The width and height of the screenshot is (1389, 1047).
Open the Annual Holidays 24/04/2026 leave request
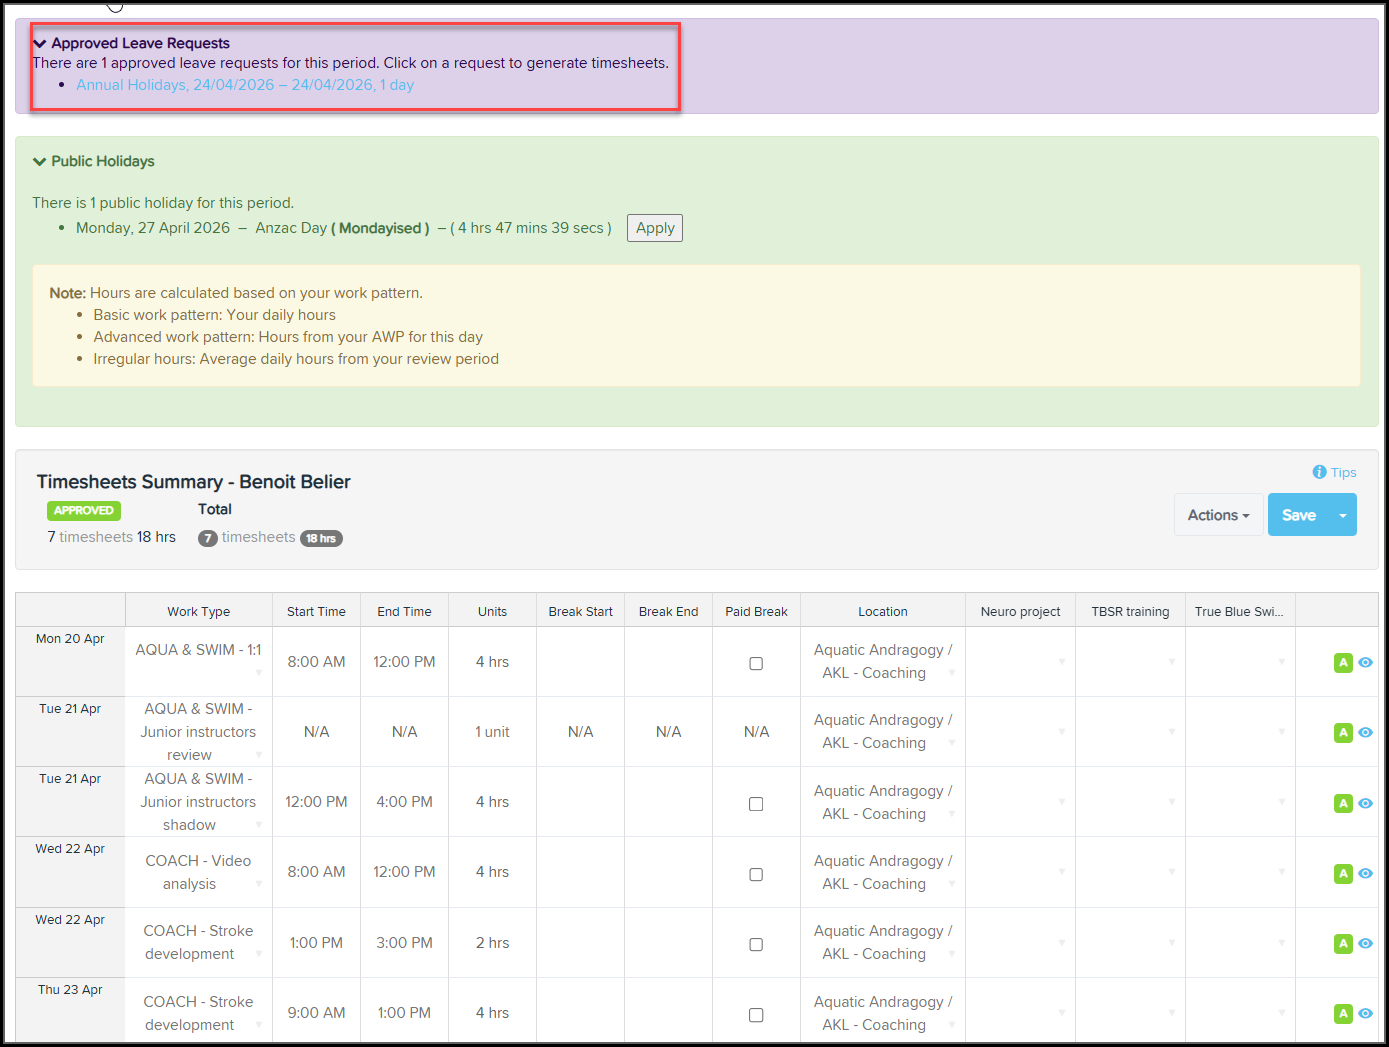click(x=245, y=85)
